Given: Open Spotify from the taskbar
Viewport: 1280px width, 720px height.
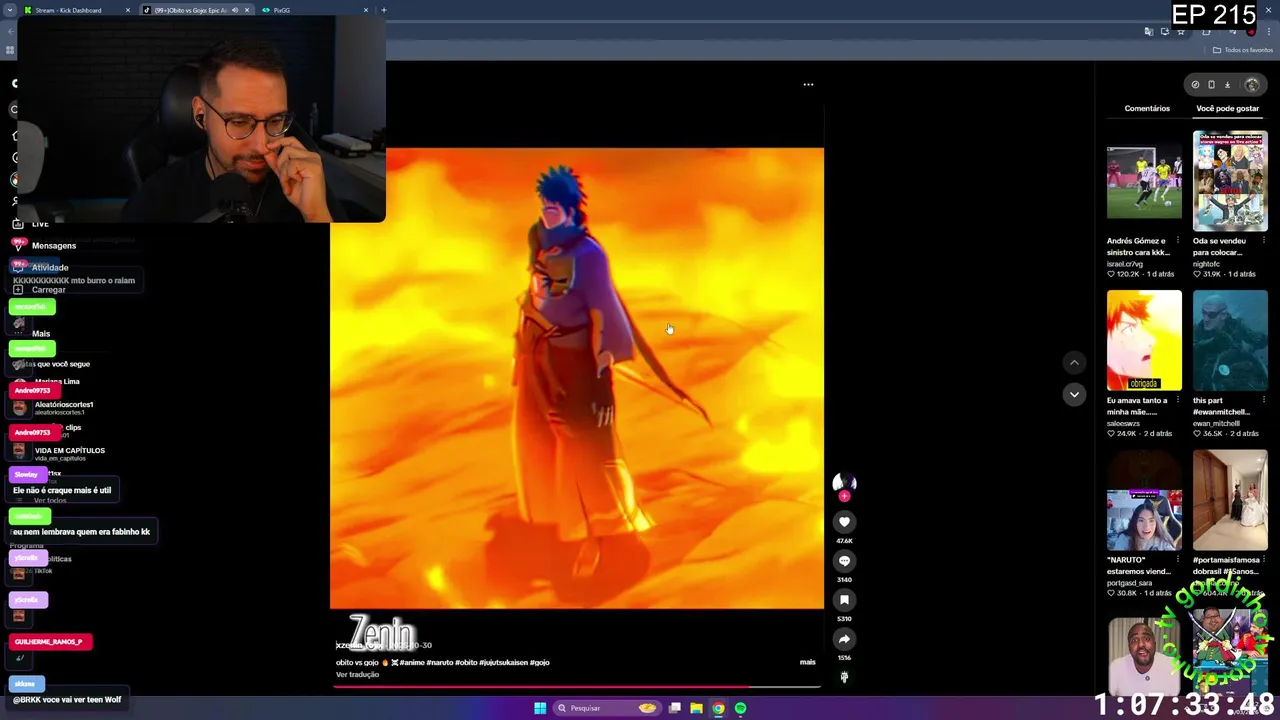Looking at the screenshot, I should point(740,708).
